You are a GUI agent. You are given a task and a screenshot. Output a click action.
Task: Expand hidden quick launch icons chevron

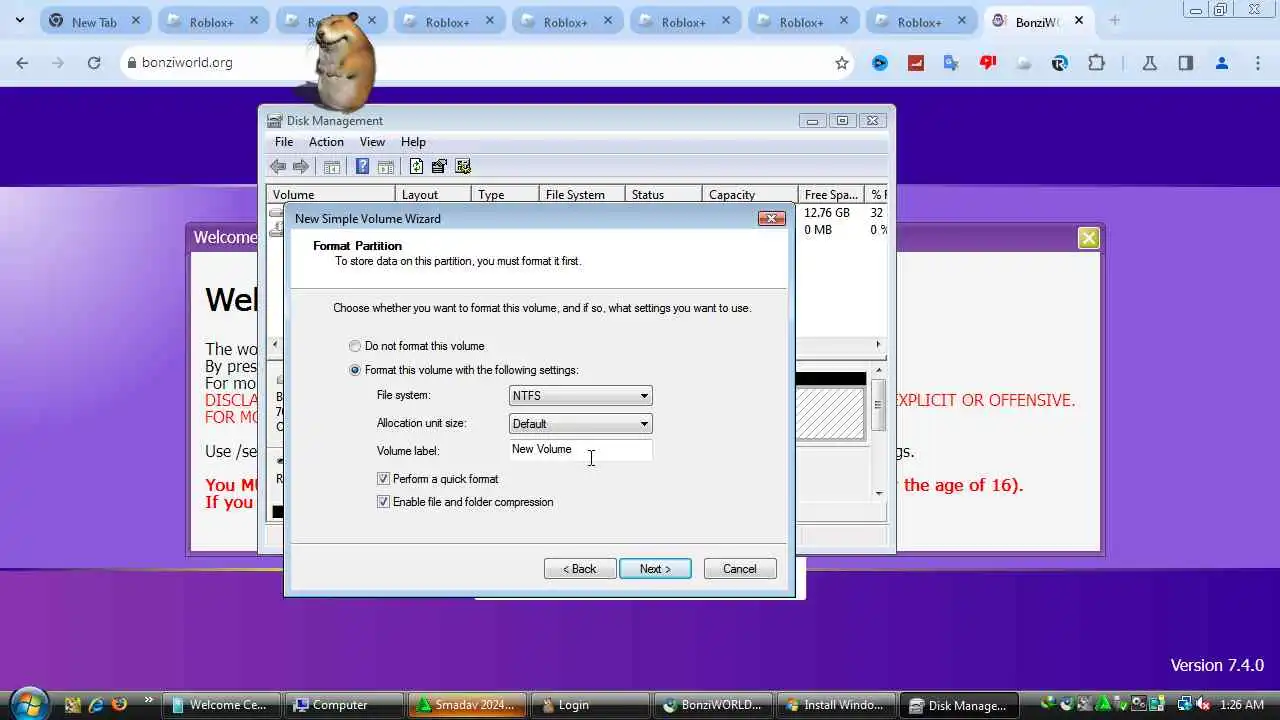[149, 700]
